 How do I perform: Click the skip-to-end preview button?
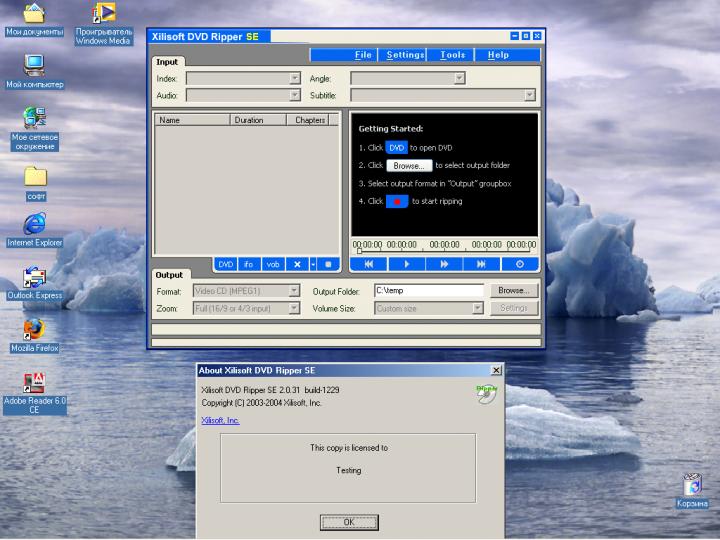coord(482,264)
